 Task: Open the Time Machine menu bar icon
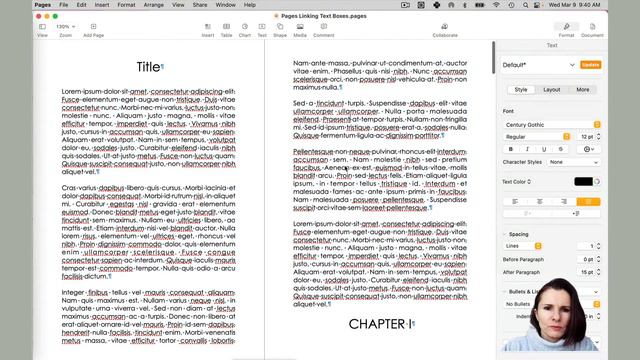click(511, 5)
